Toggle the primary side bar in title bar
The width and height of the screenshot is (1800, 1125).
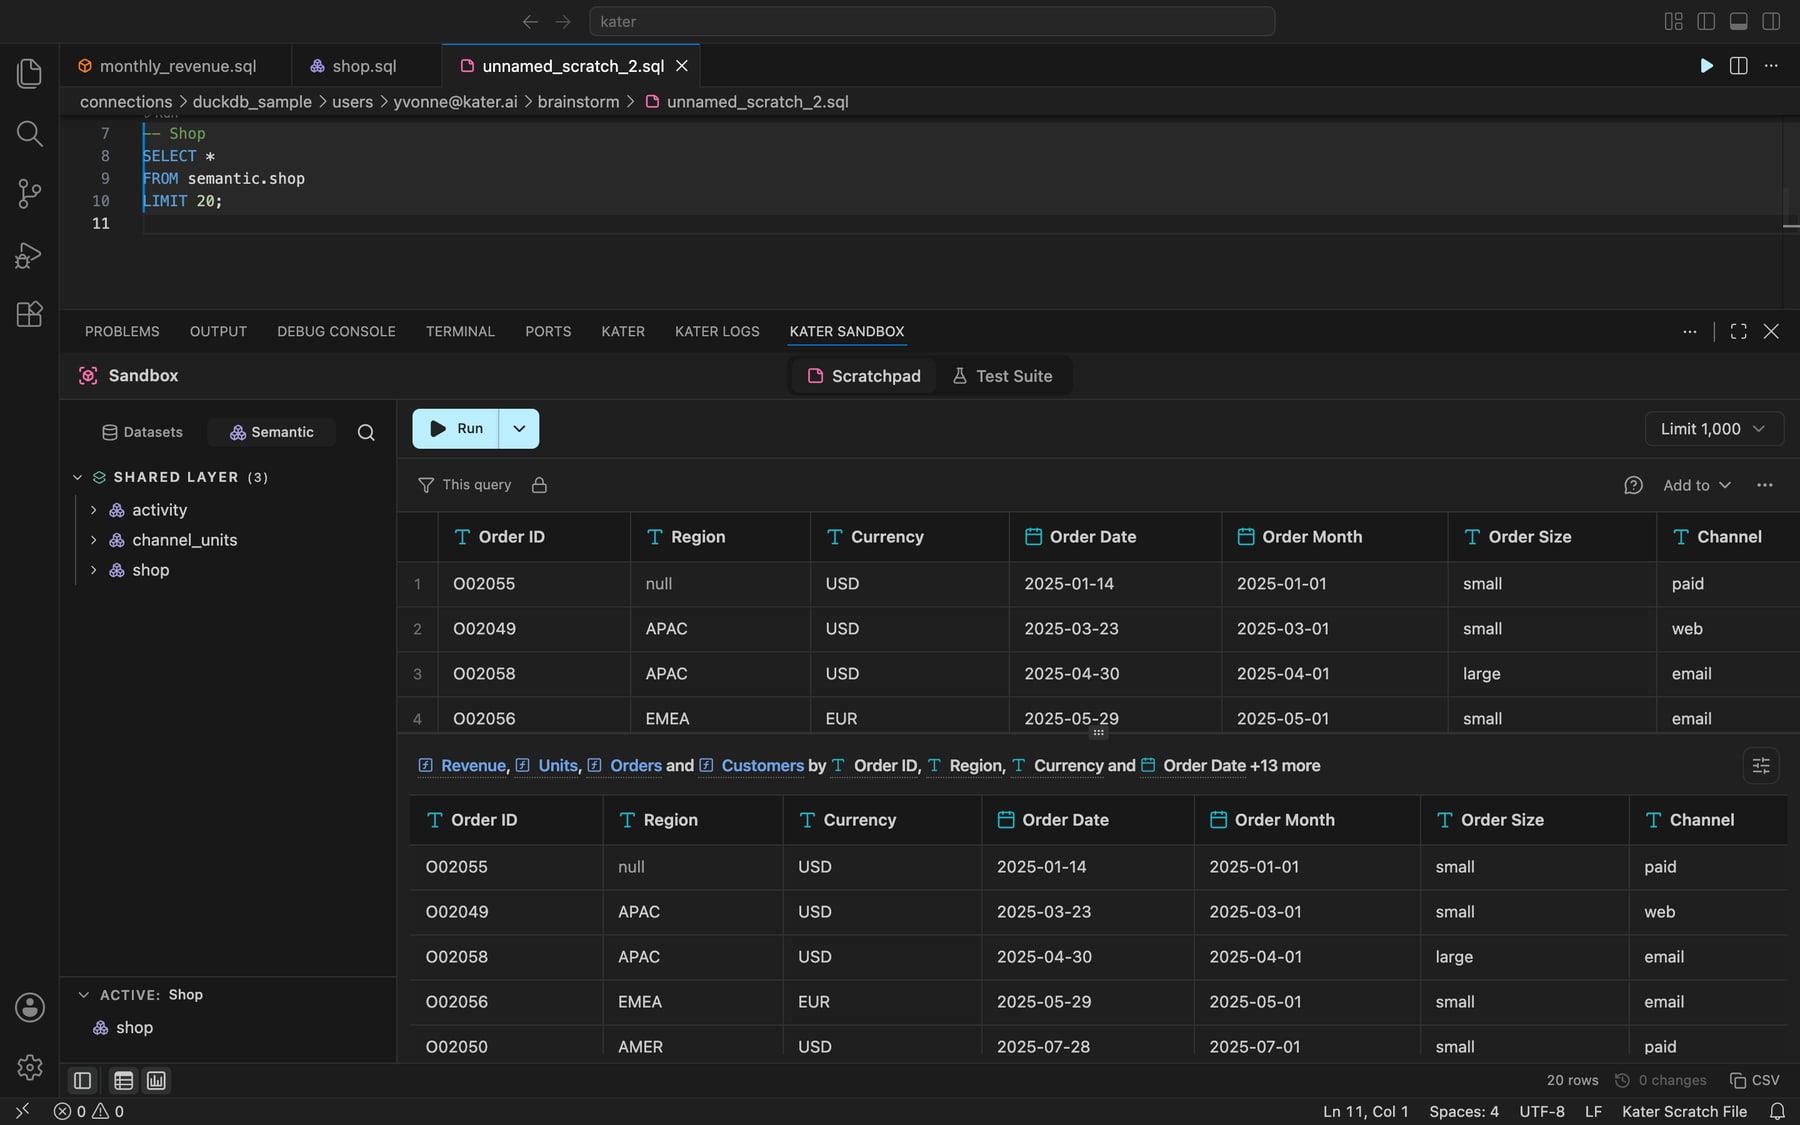tap(1706, 21)
